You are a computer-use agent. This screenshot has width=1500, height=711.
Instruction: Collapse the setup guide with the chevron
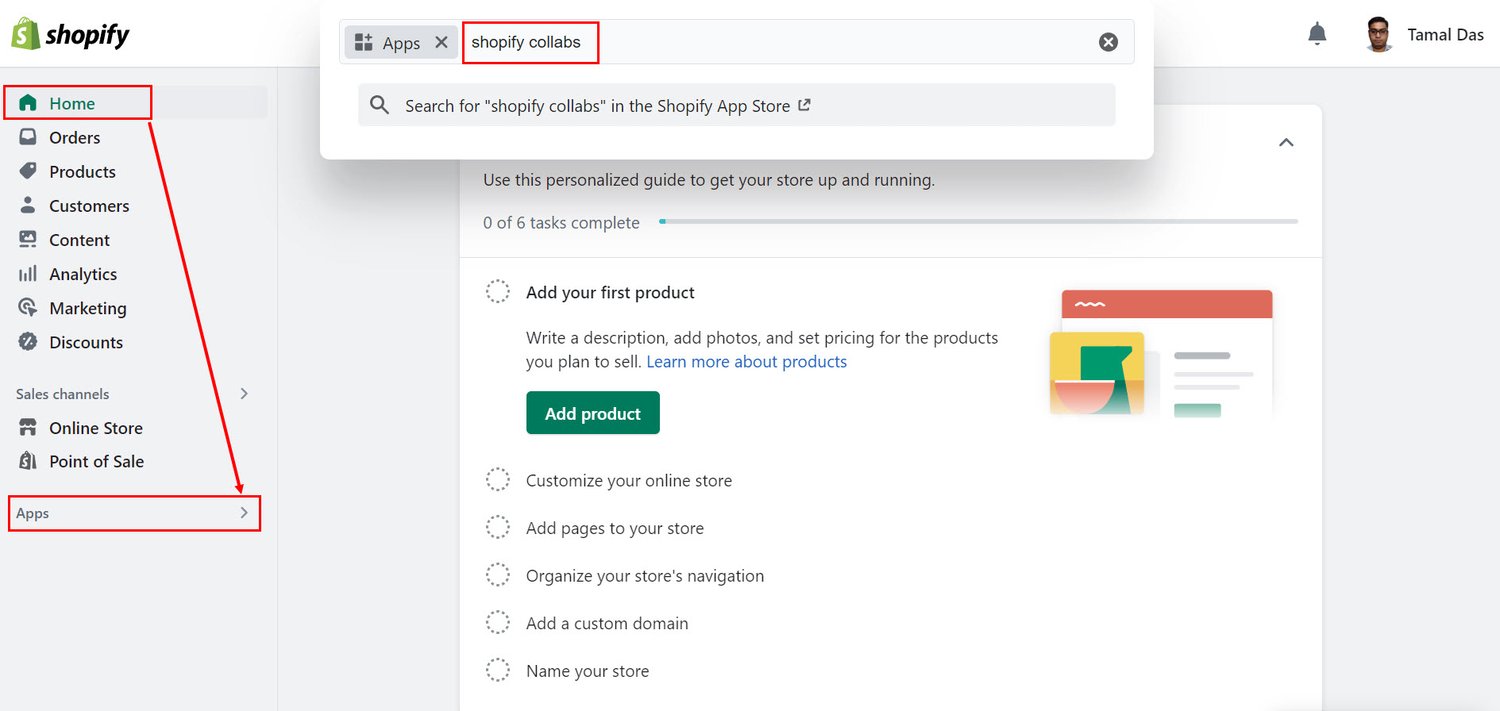point(1286,142)
